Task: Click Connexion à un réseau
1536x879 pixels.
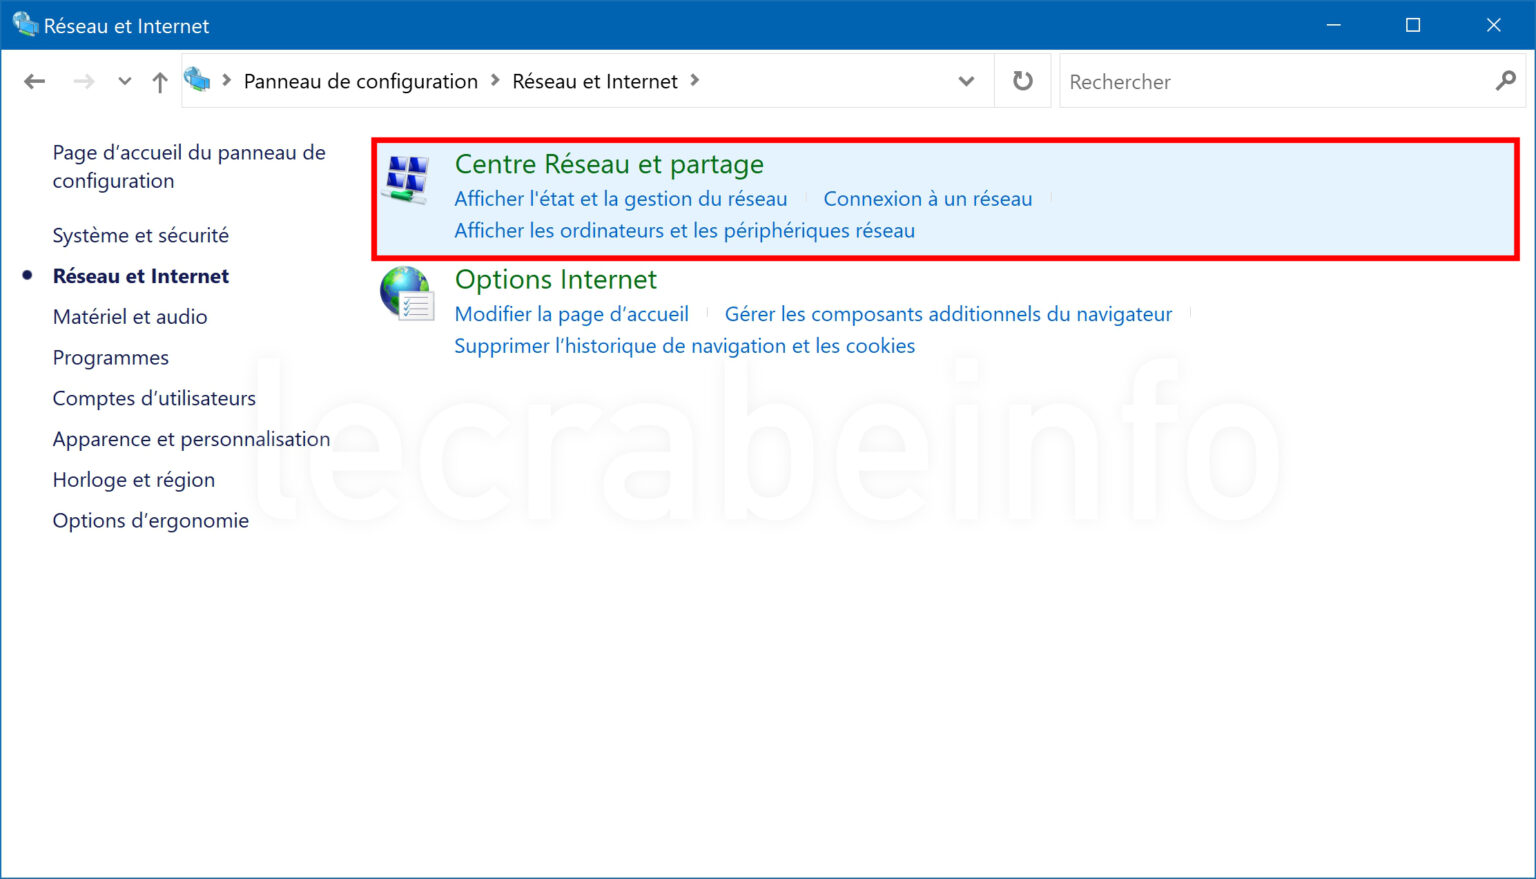Action: [927, 198]
